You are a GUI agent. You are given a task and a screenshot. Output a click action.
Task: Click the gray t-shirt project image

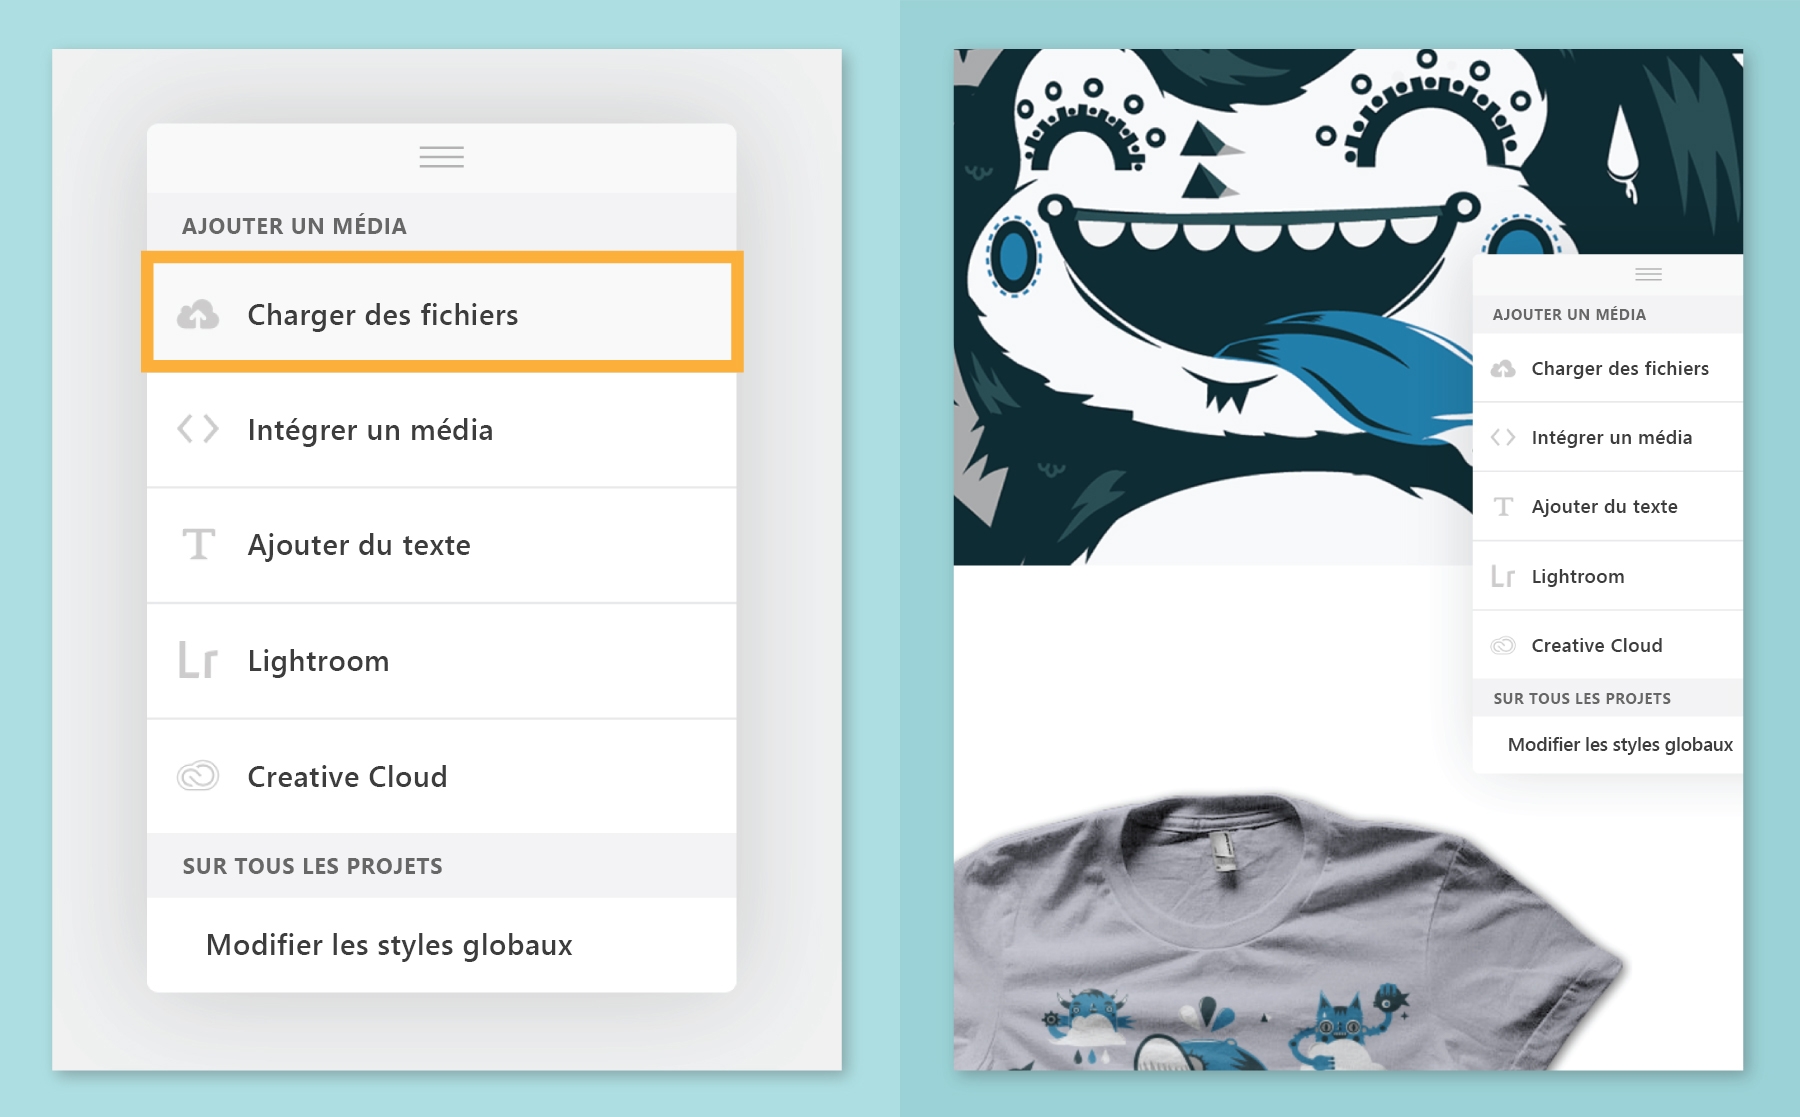coord(1289,931)
